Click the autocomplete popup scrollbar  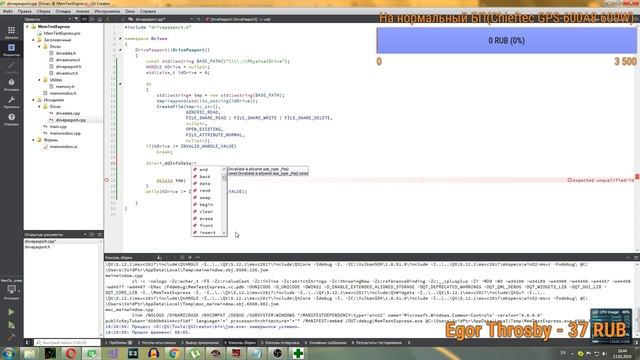coord(224,201)
